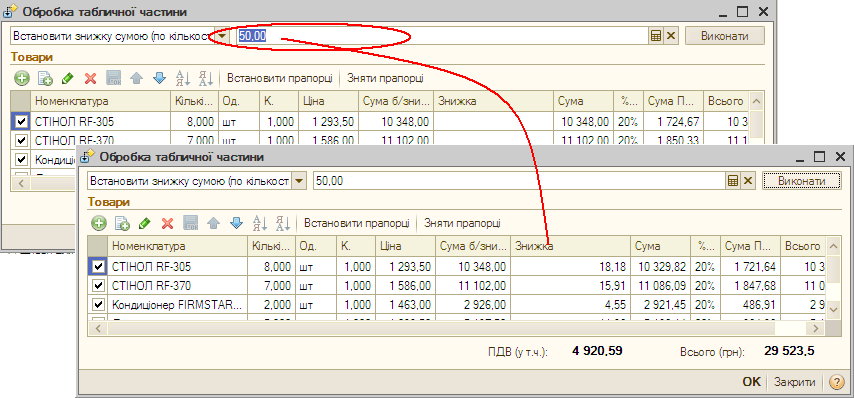Click vertical scrollbar up arrow in front window

click(x=833, y=247)
